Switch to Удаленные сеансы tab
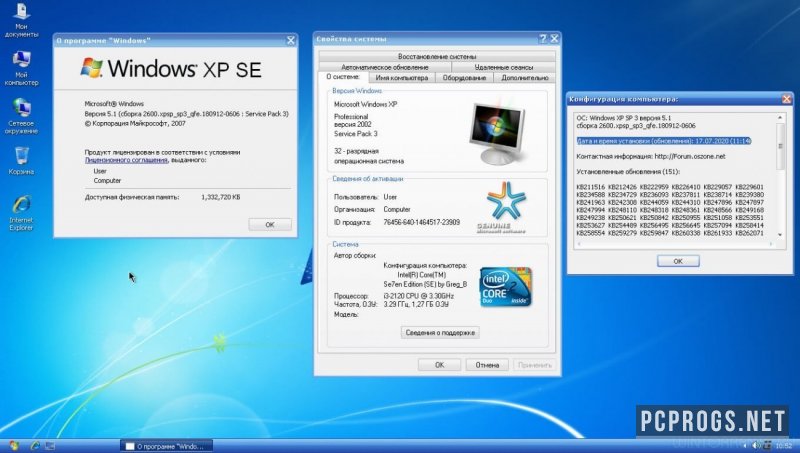 point(504,67)
